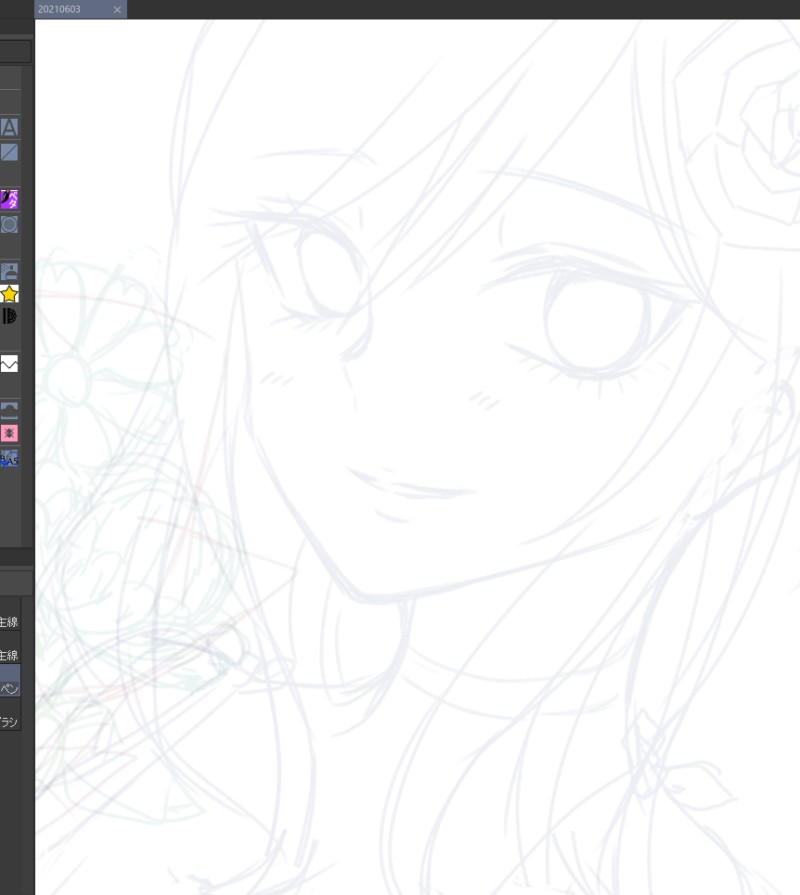
Task: Select the gray circle tool icon
Action: [x=9, y=224]
